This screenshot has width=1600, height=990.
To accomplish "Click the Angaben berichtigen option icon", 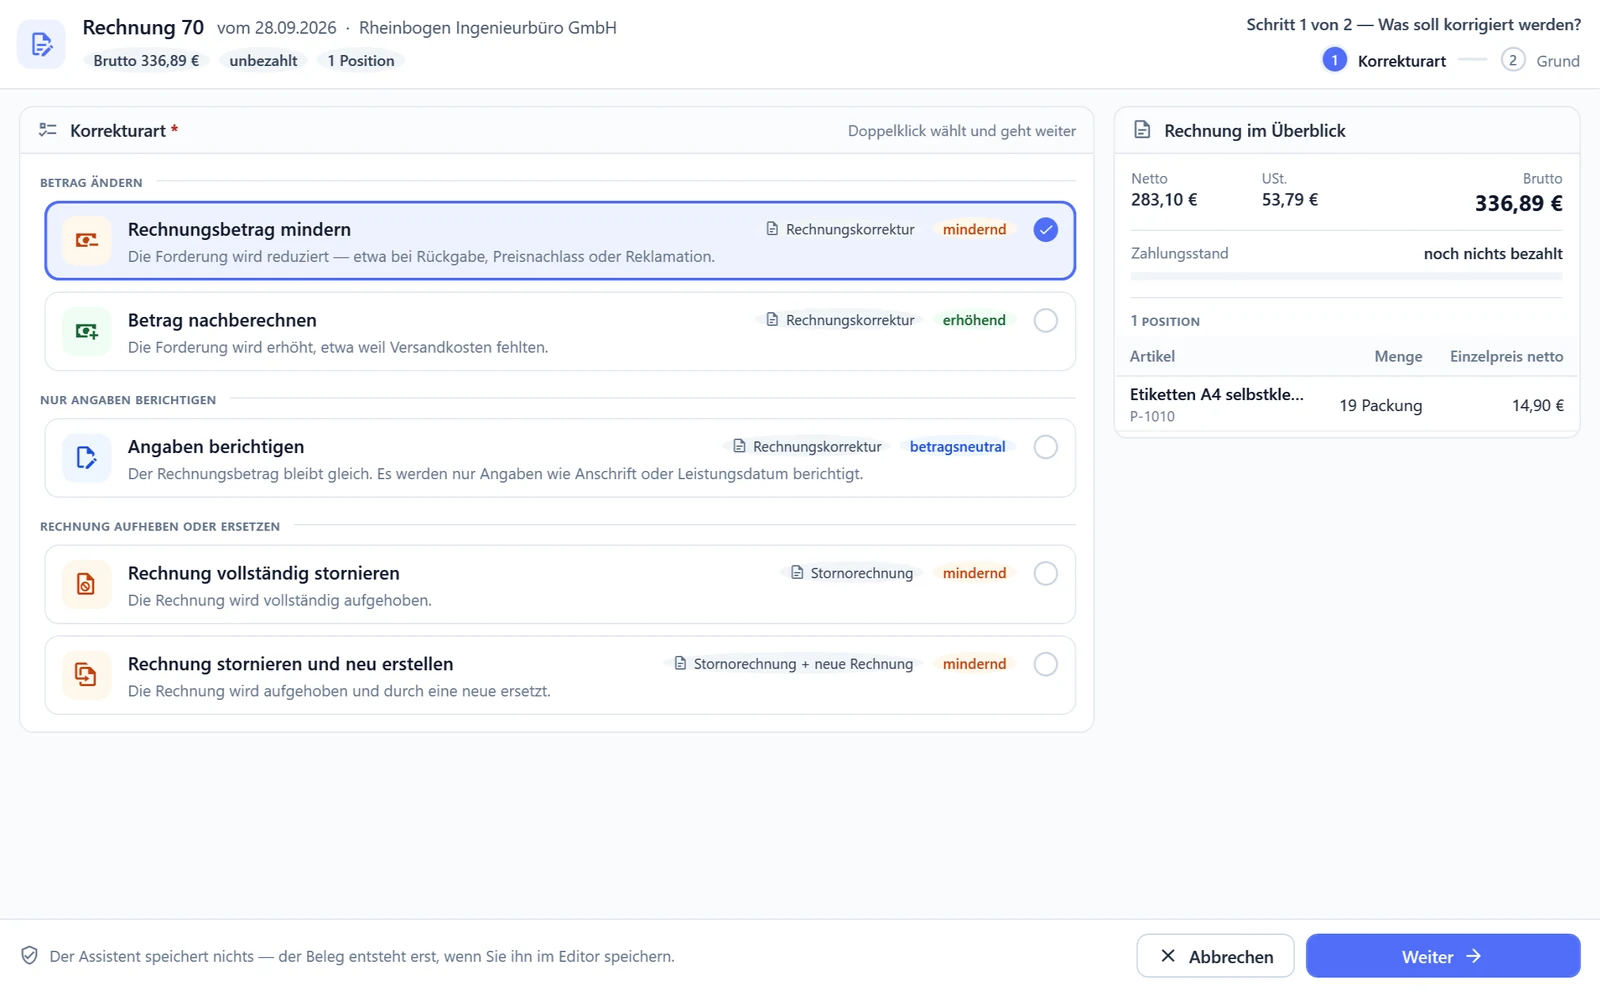I will (86, 458).
